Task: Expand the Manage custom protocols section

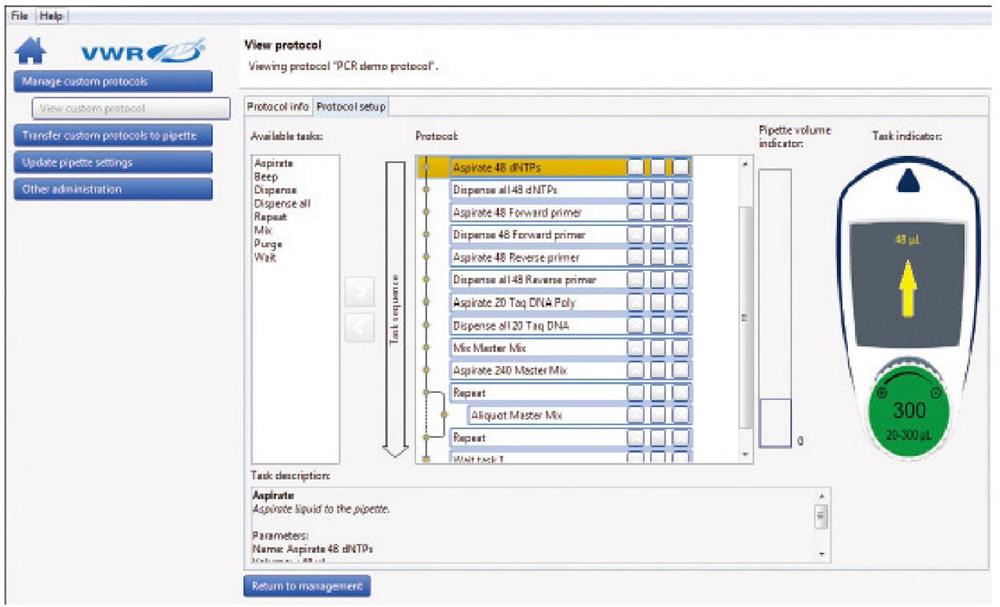Action: tap(113, 81)
